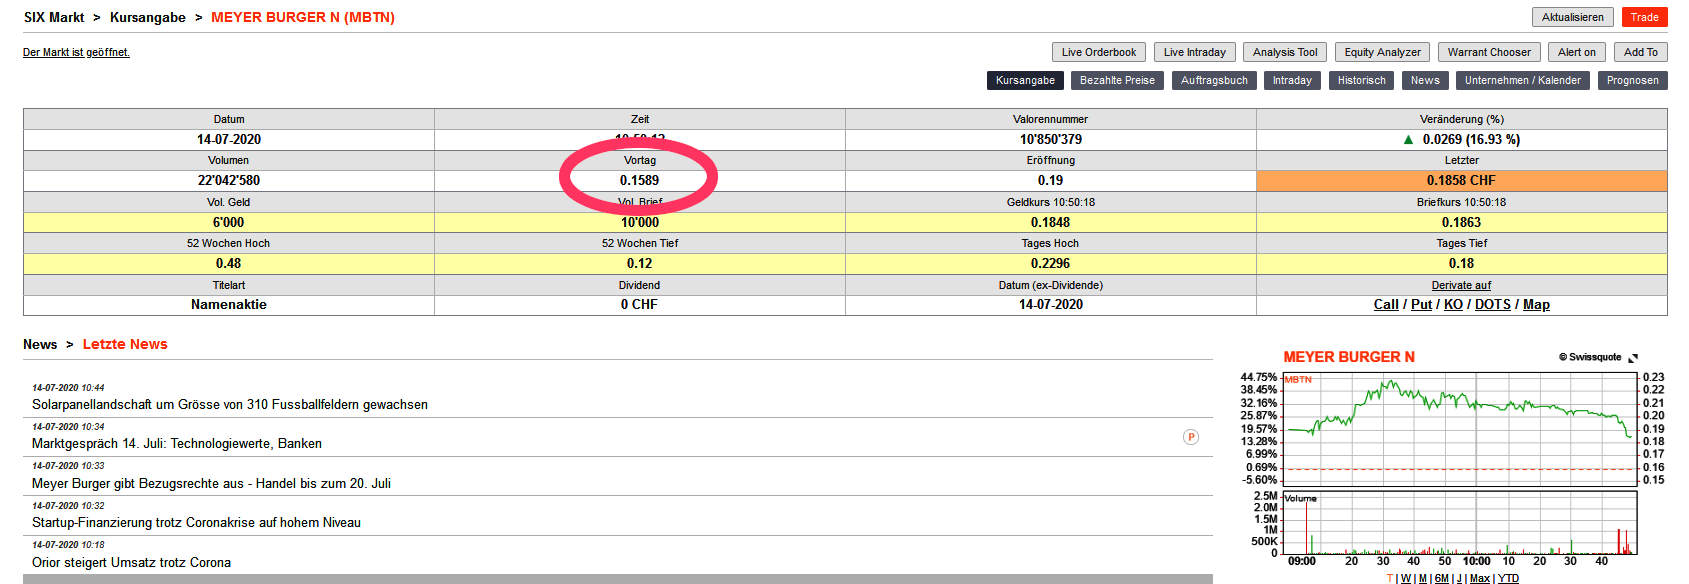Viewport: 1689px width, 584px height.
Task: Expand the Swissquote chart with the arrows icon
Action: (1633, 358)
